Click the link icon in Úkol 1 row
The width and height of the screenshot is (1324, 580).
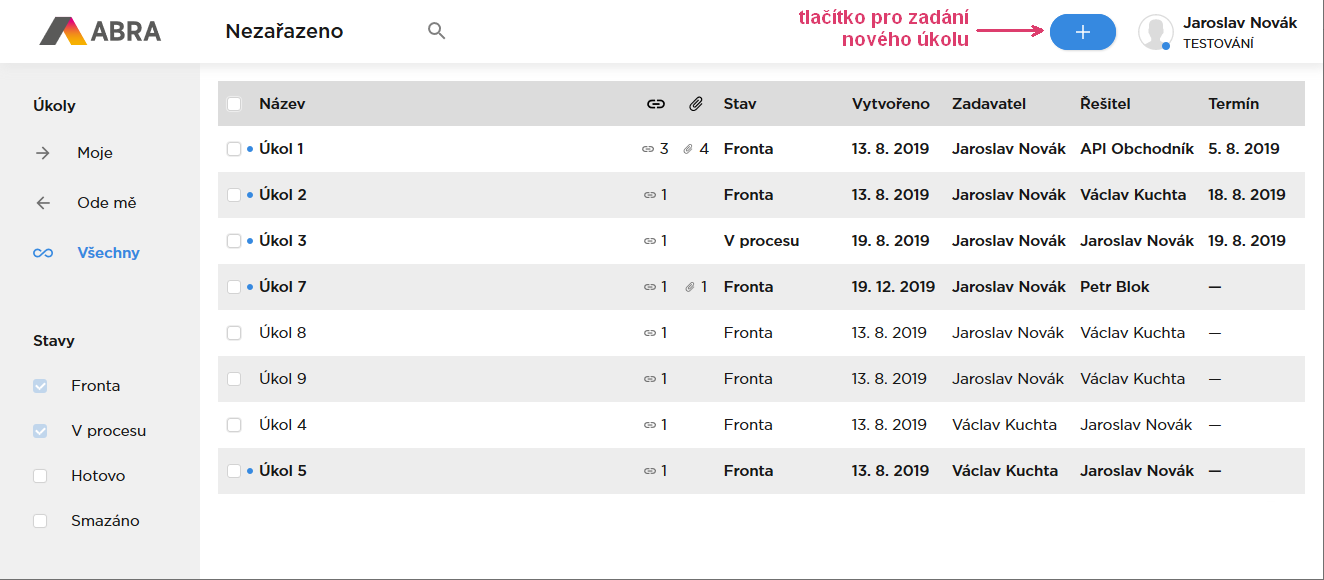648,149
